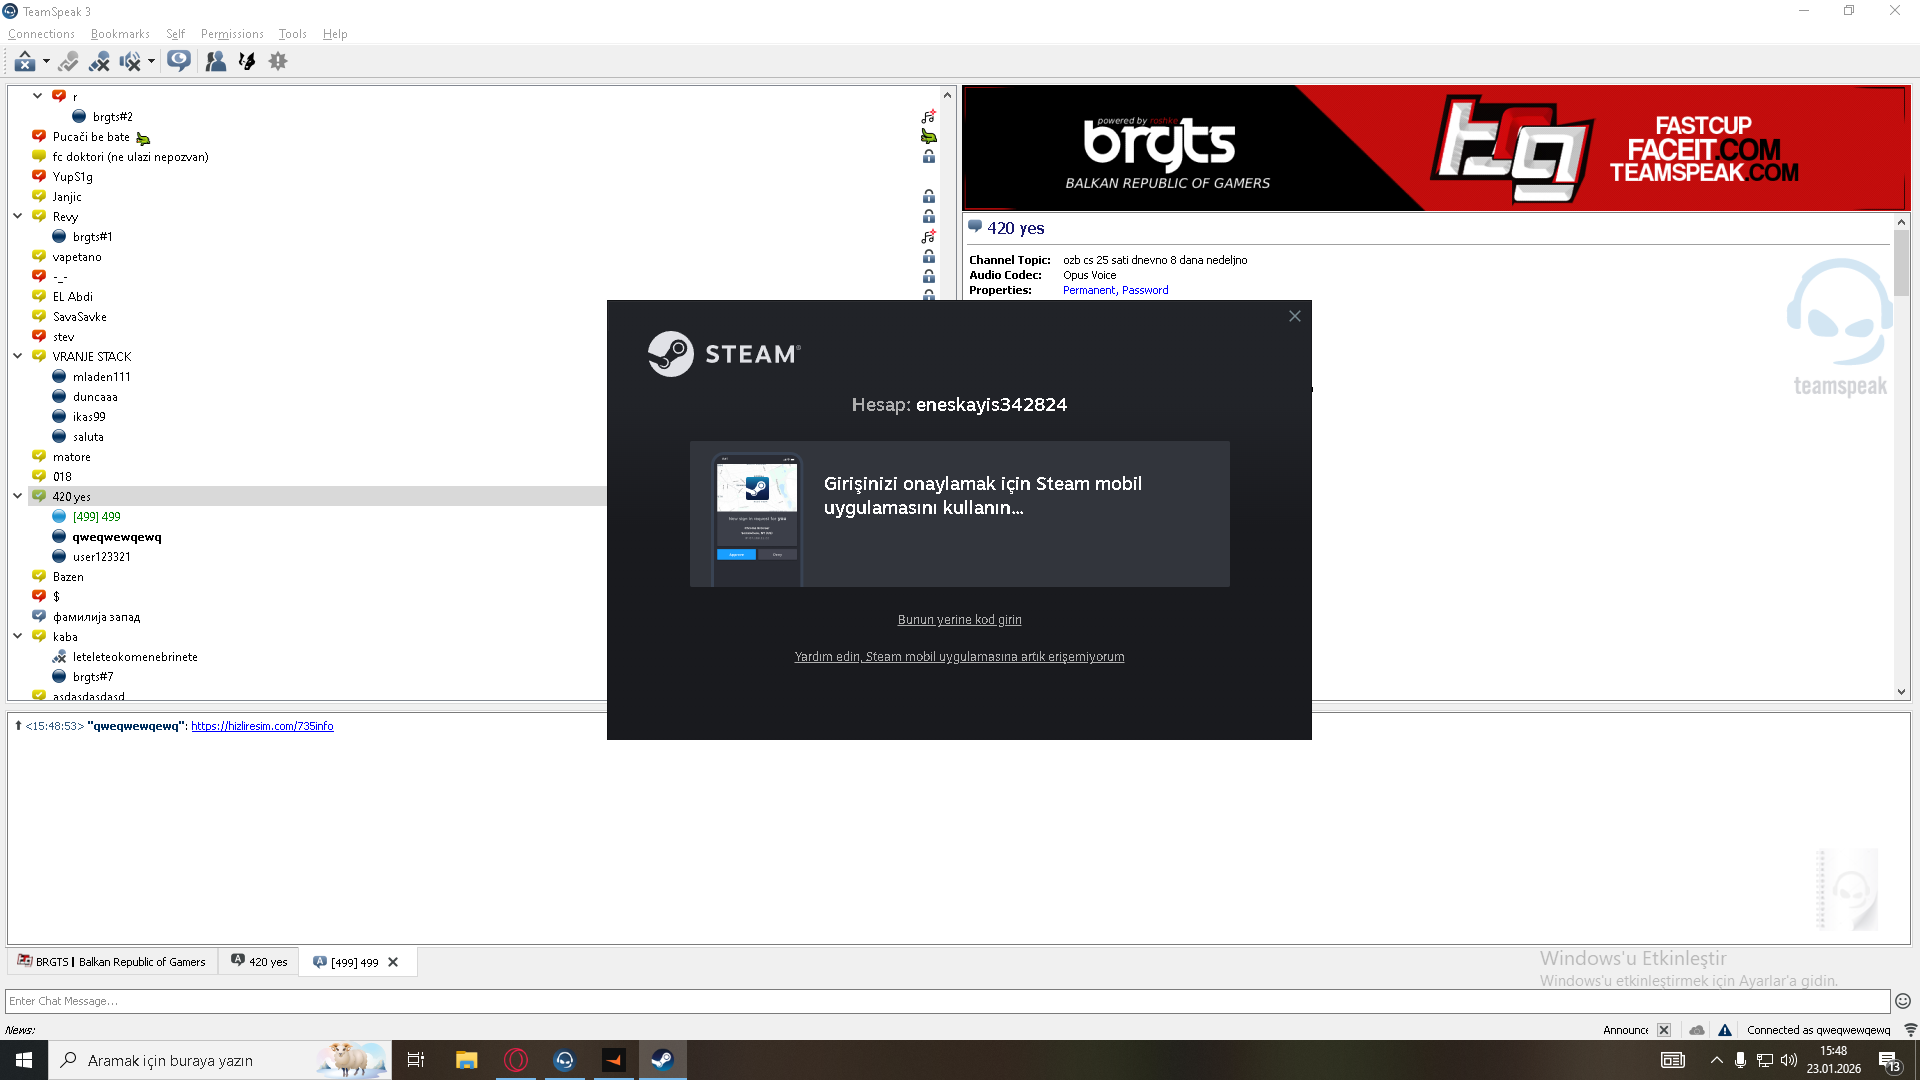Viewport: 1920px width, 1080px height.
Task: Toggle the Away status toolbar icon
Action: 68,62
